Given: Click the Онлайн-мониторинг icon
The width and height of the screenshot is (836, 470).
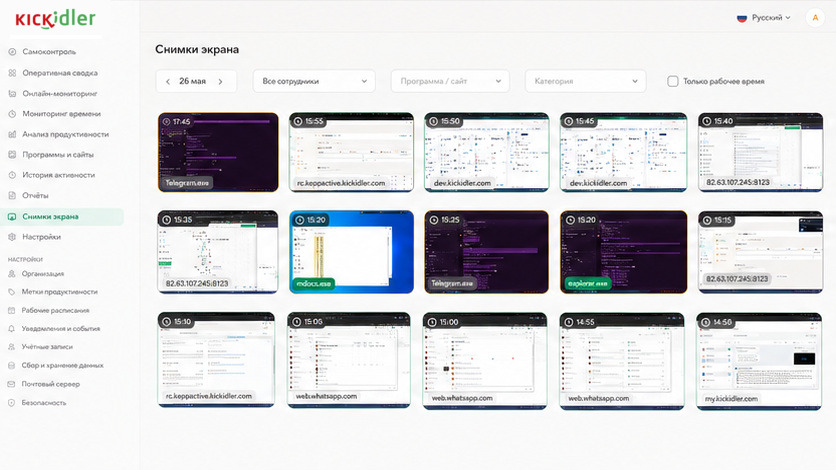Looking at the screenshot, I should (12, 93).
